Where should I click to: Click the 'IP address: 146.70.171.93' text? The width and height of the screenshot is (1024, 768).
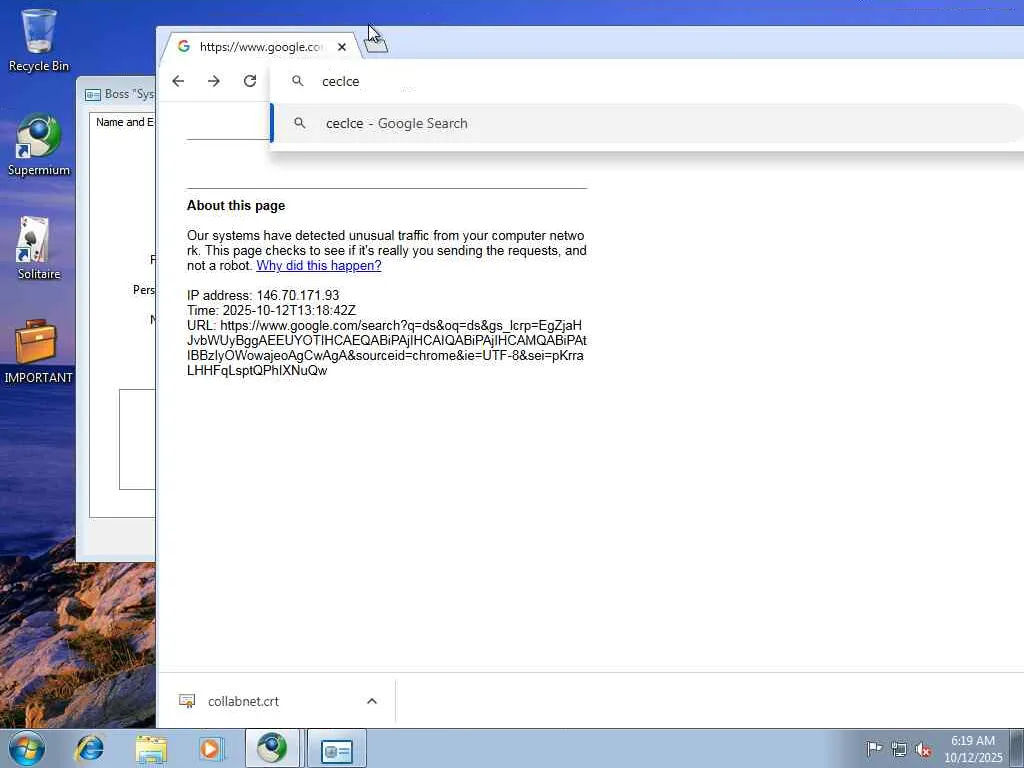click(263, 296)
